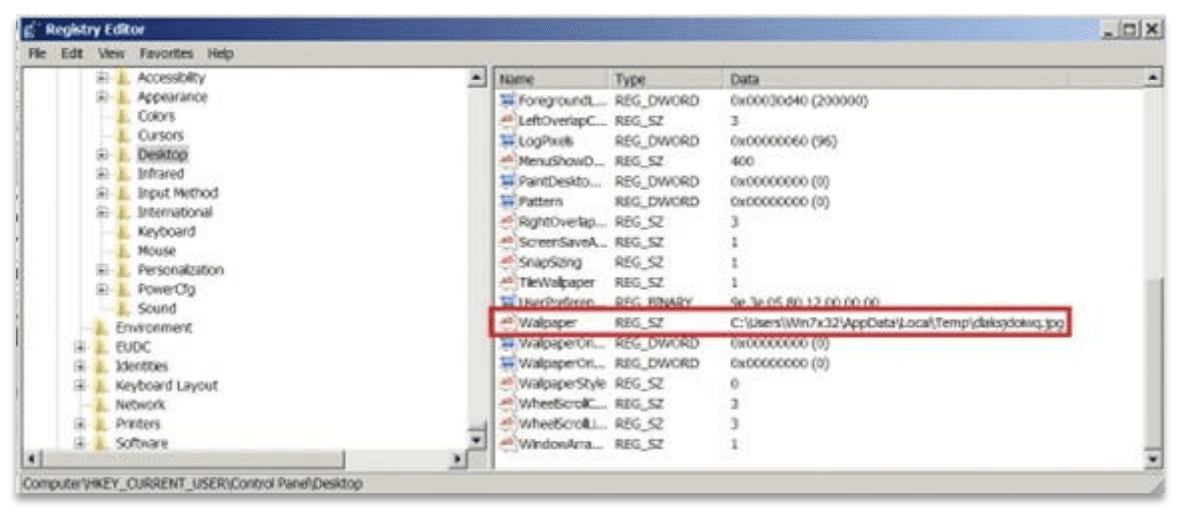Click the WallpaperStyle value icon

[x=508, y=384]
